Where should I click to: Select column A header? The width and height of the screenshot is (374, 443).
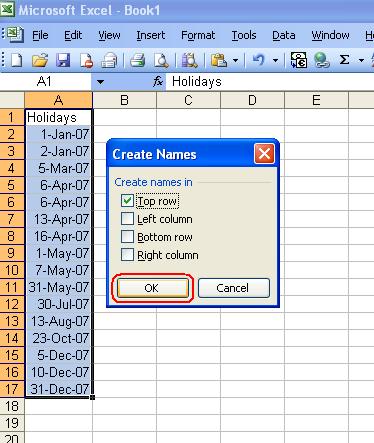coord(58,100)
